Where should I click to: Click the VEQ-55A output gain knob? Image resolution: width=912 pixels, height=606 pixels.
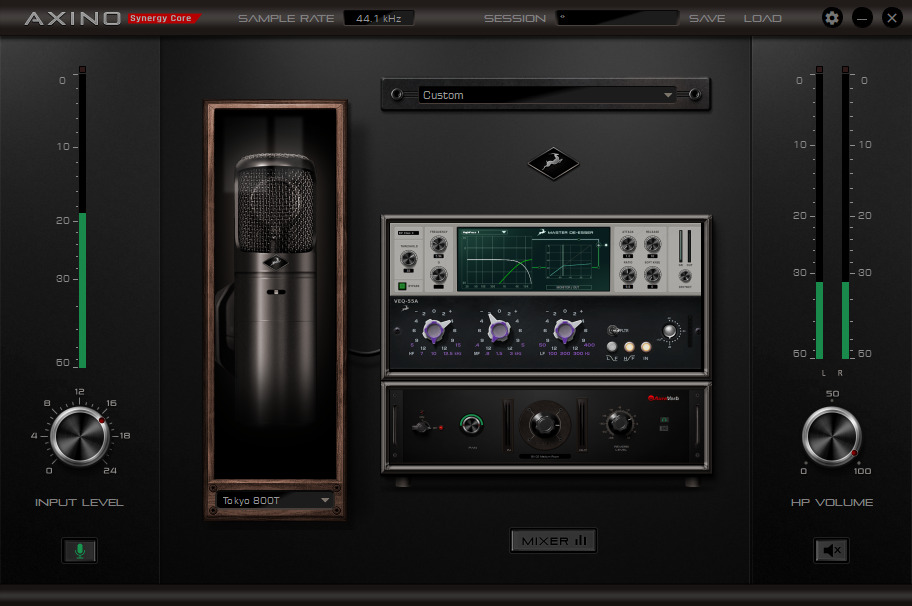669,331
